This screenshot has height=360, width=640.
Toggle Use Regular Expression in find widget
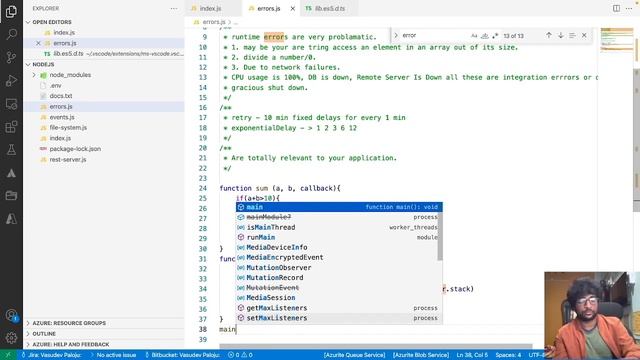click(495, 36)
